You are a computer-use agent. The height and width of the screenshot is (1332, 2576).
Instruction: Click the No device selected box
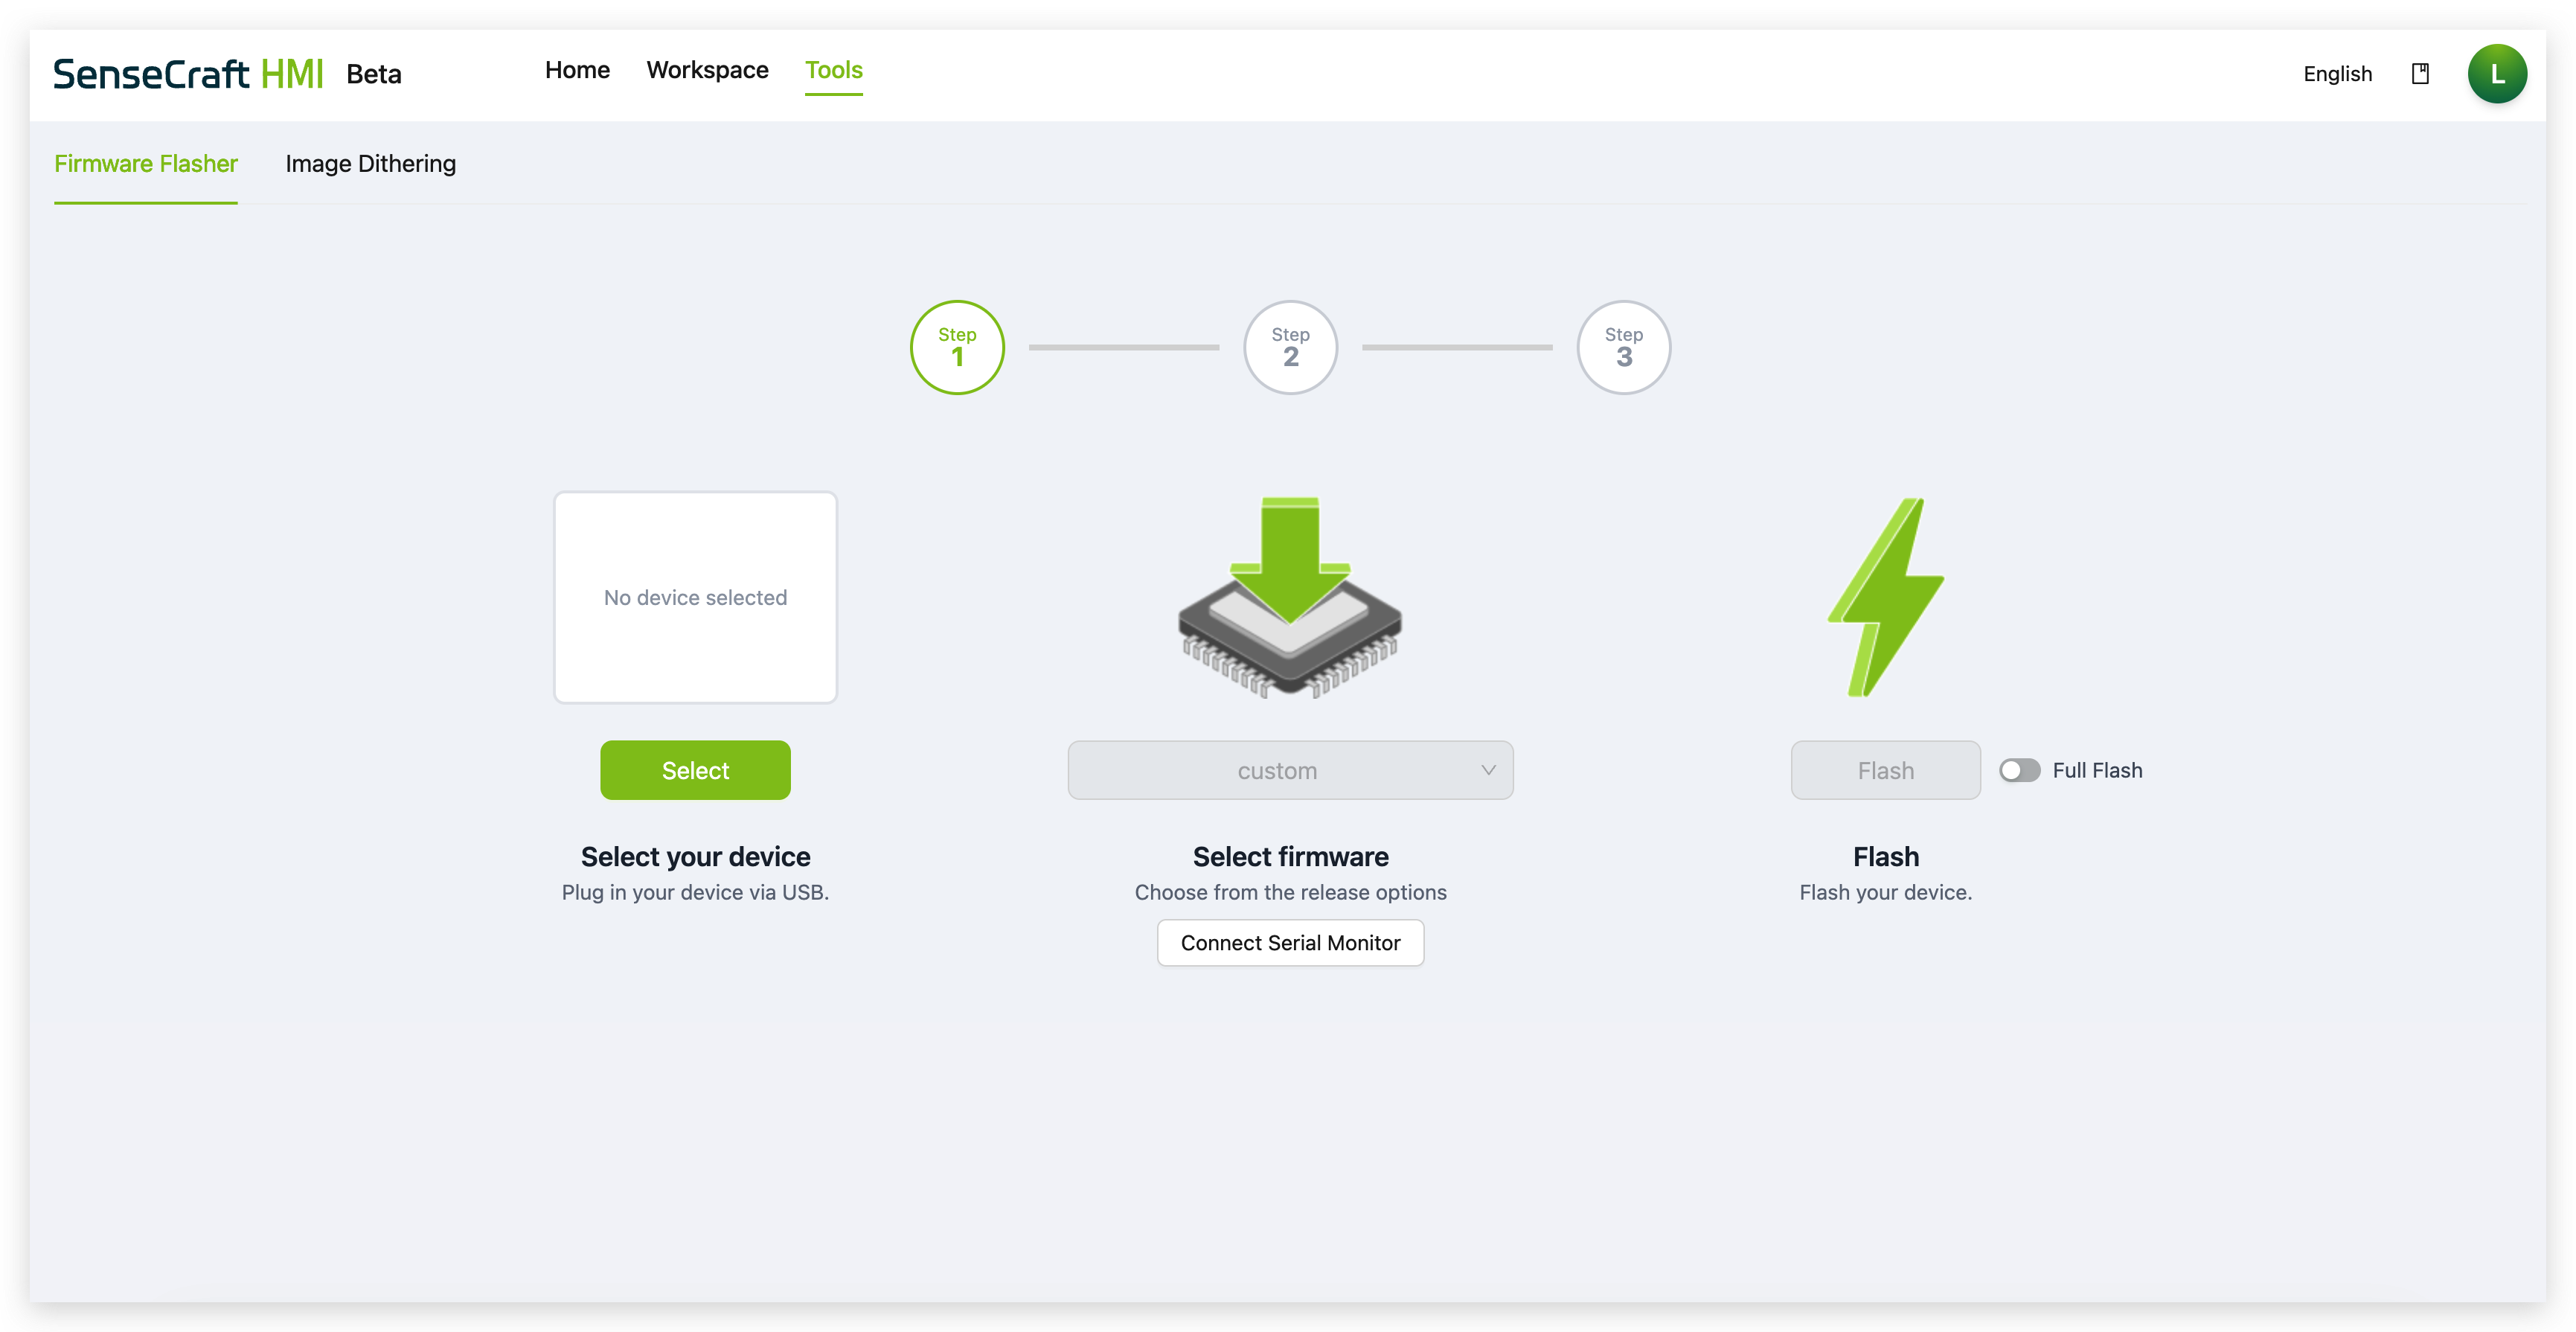point(695,597)
